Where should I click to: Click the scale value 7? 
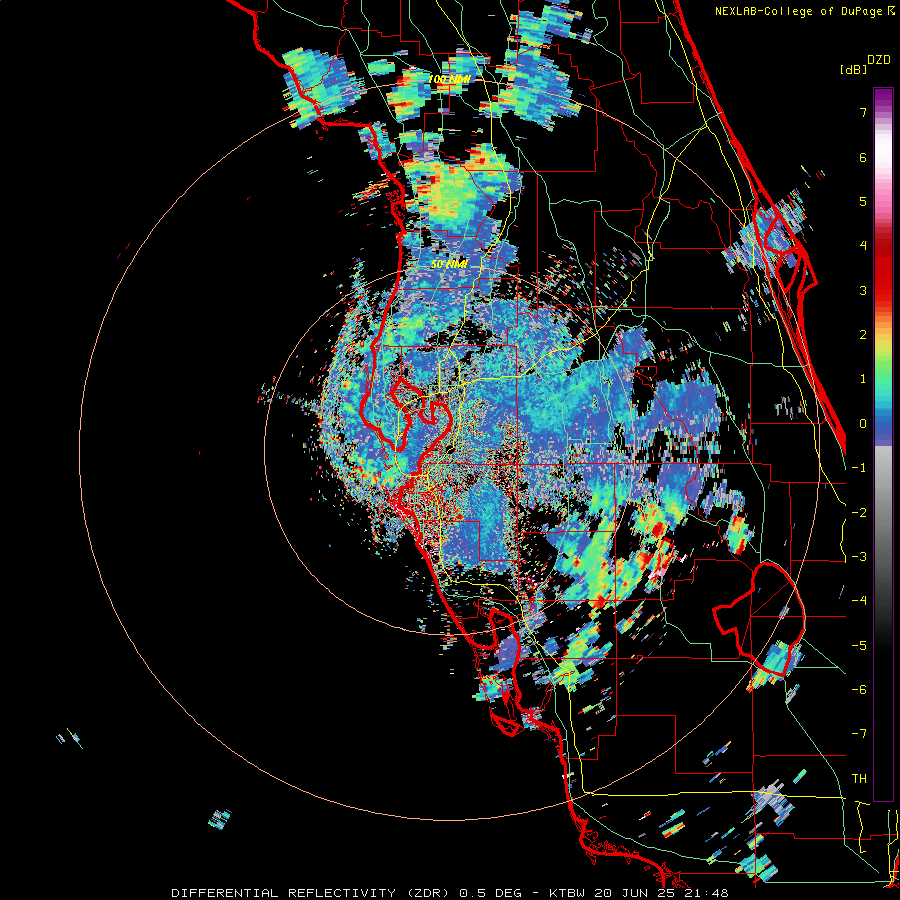(863, 112)
